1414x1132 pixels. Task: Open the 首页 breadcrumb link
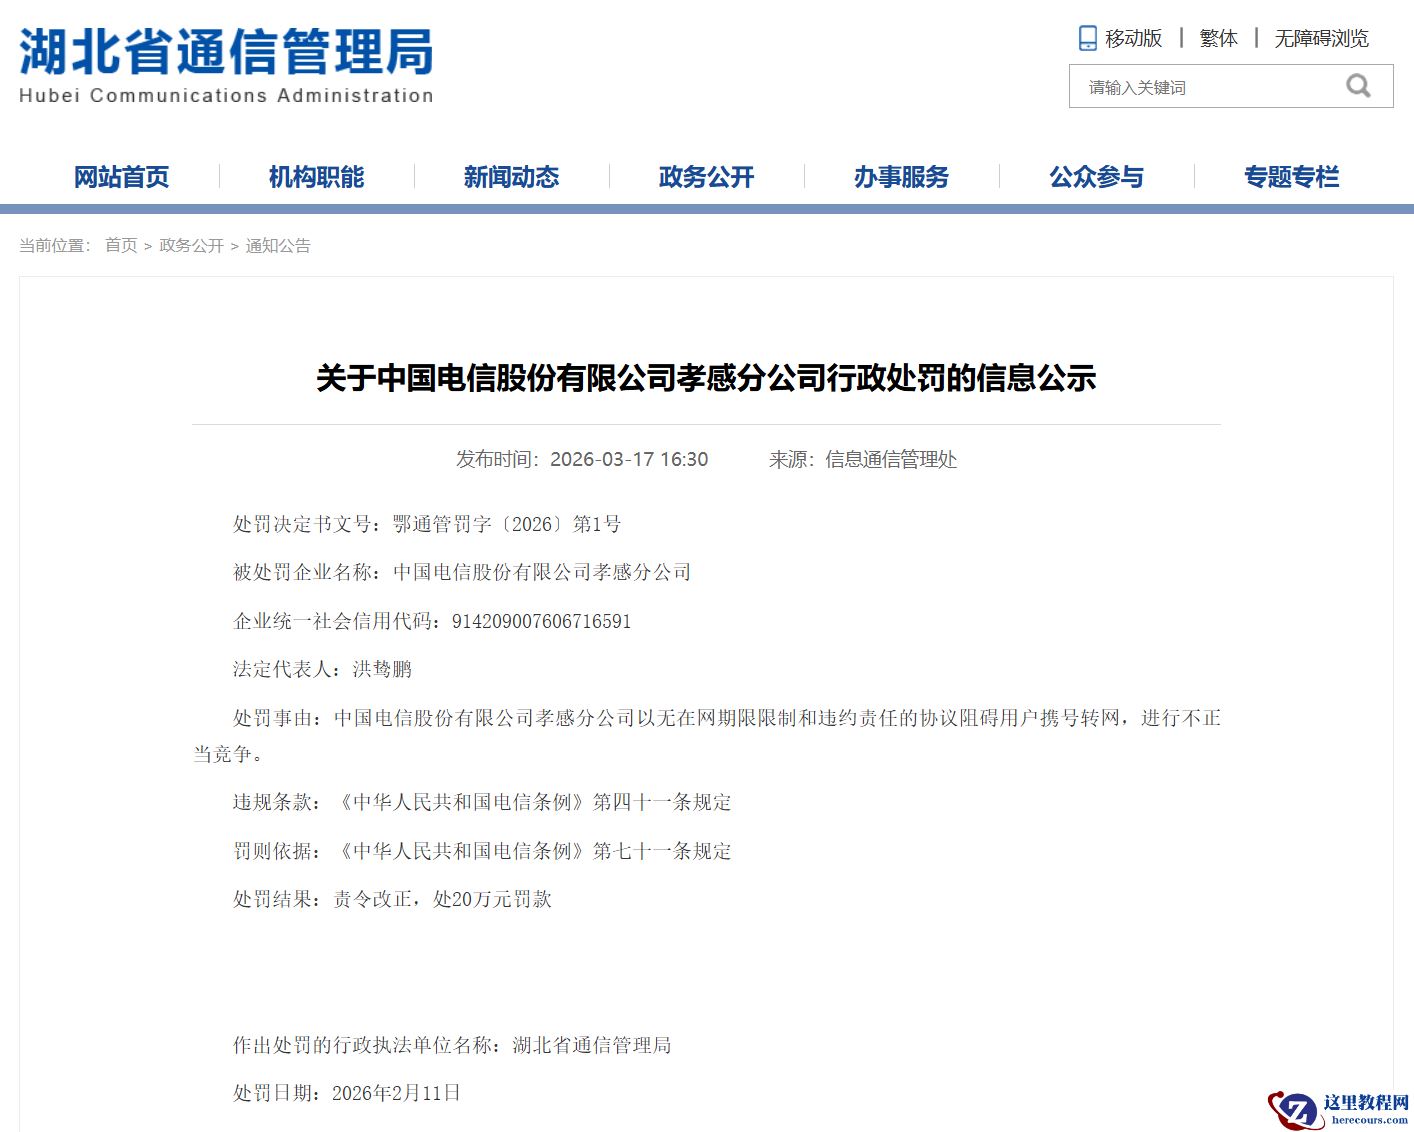122,245
